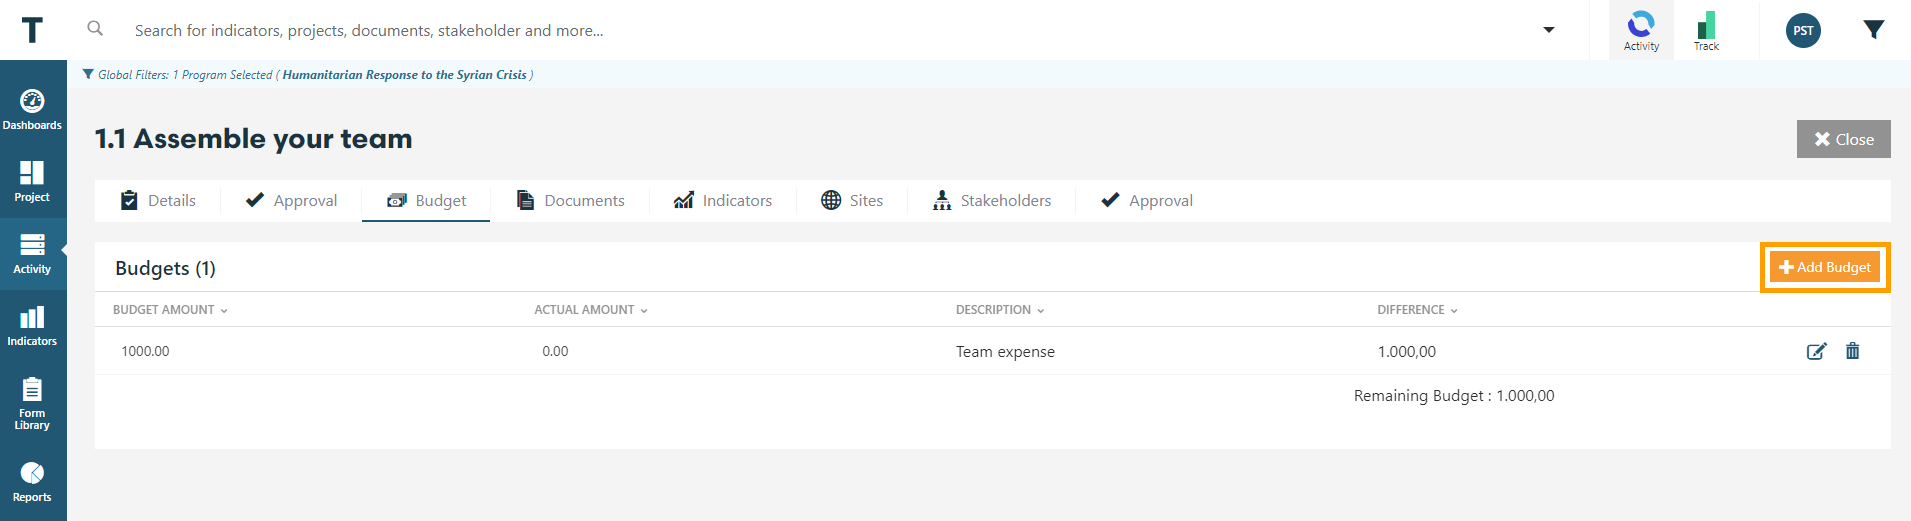Switch to the Documents tab
This screenshot has width=1911, height=521.
(x=571, y=201)
